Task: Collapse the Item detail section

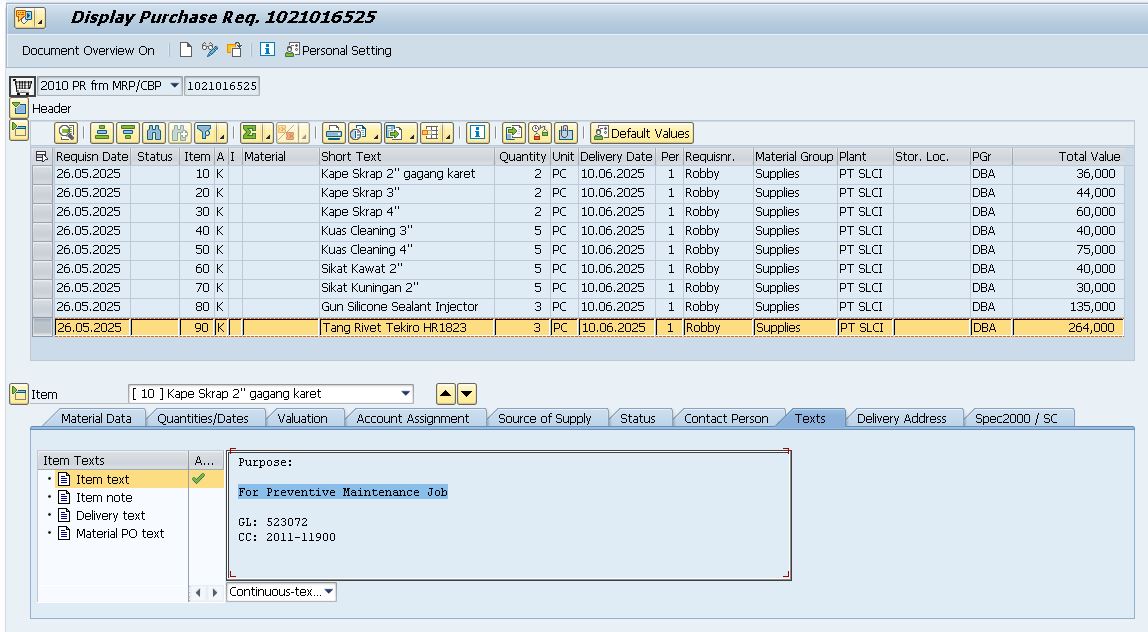Action: point(19,394)
